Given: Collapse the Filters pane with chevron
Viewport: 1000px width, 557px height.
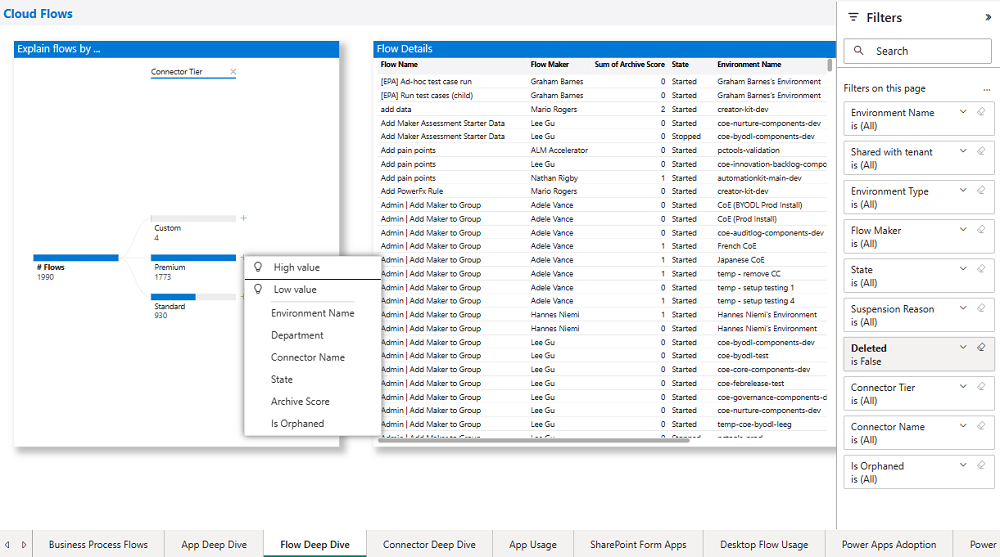Looking at the screenshot, I should coord(988,17).
